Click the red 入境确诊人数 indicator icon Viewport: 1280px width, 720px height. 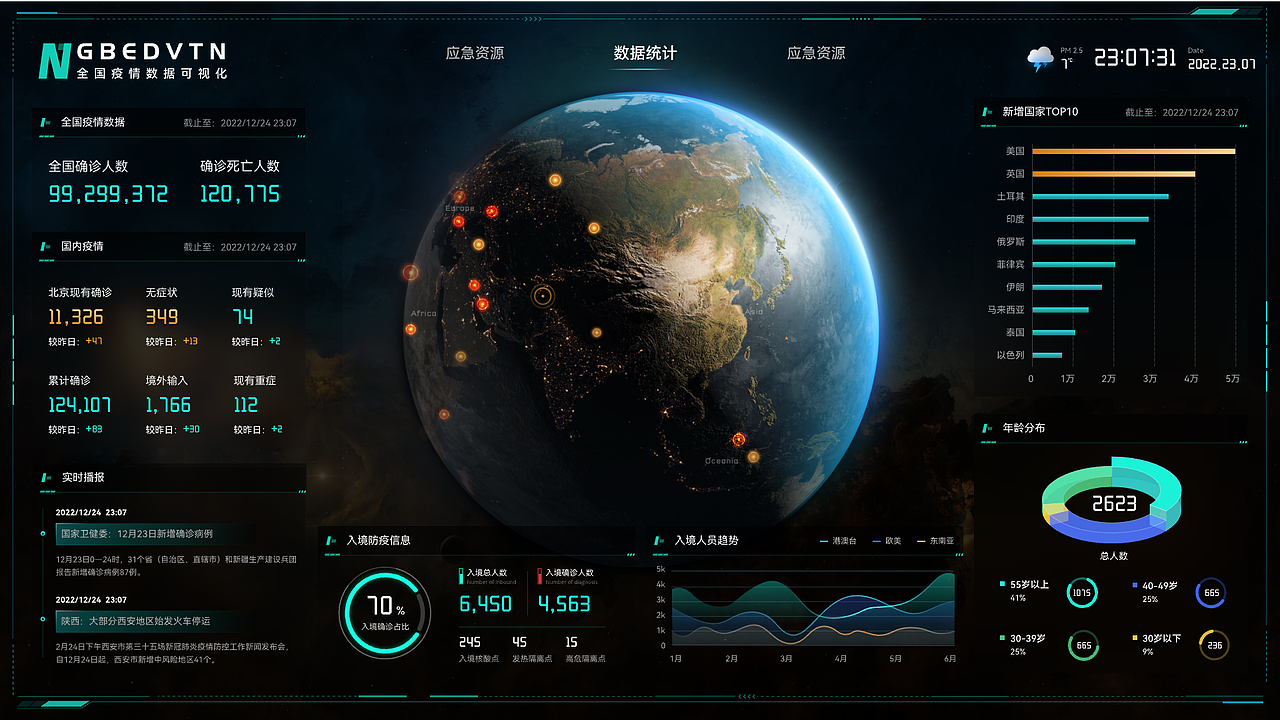click(x=540, y=576)
